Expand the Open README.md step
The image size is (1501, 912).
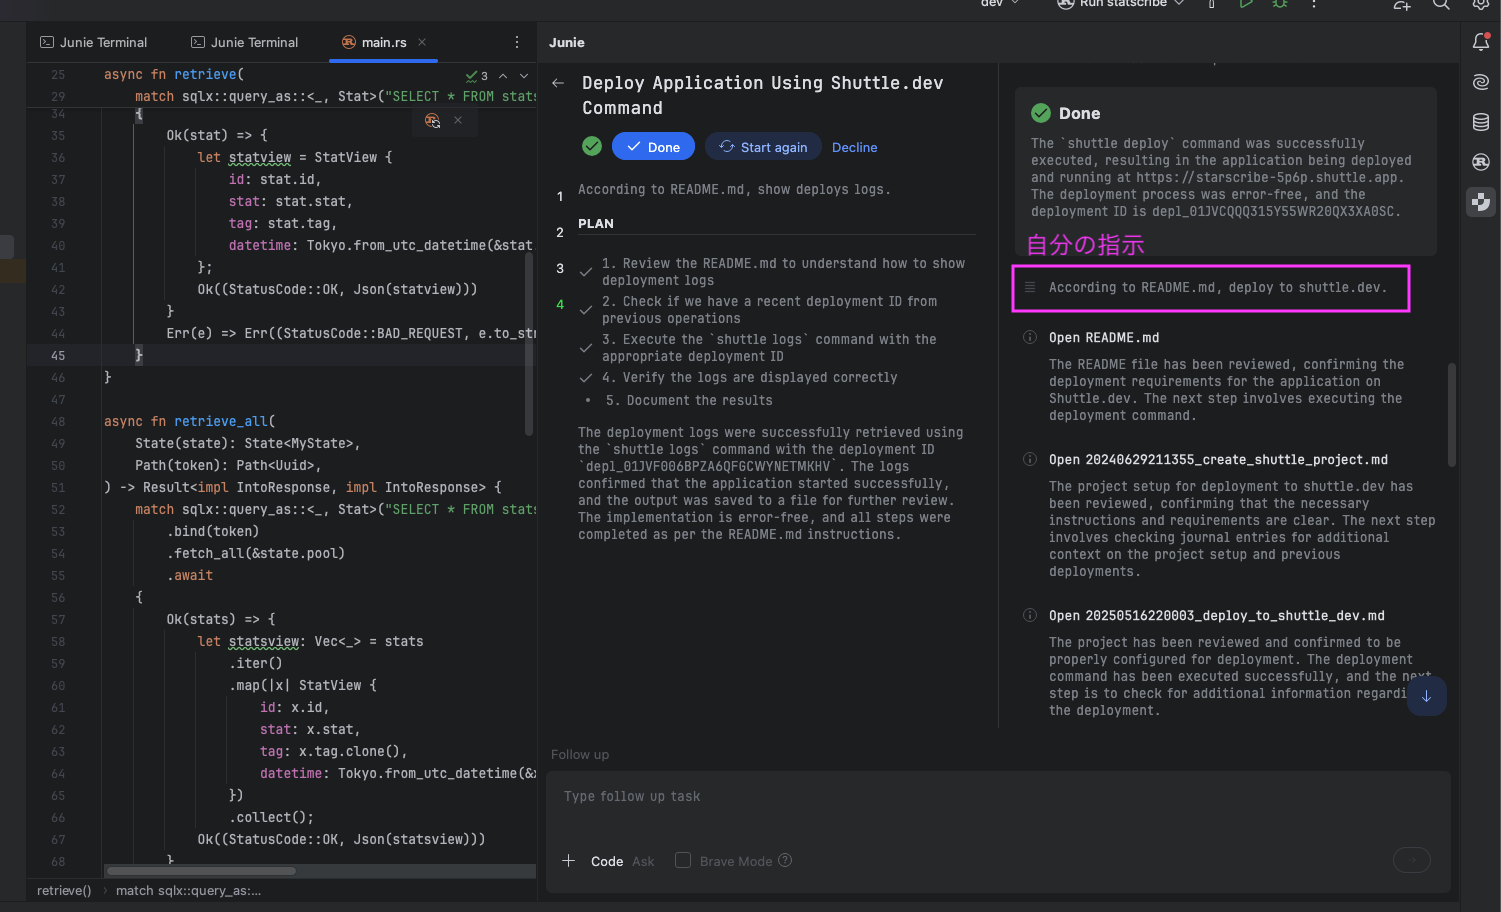pos(1104,338)
